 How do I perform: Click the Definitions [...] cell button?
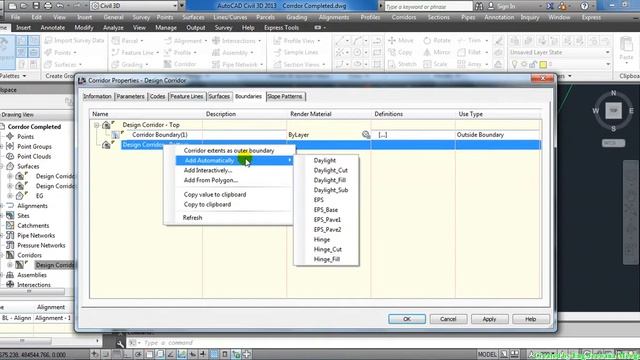click(x=383, y=135)
